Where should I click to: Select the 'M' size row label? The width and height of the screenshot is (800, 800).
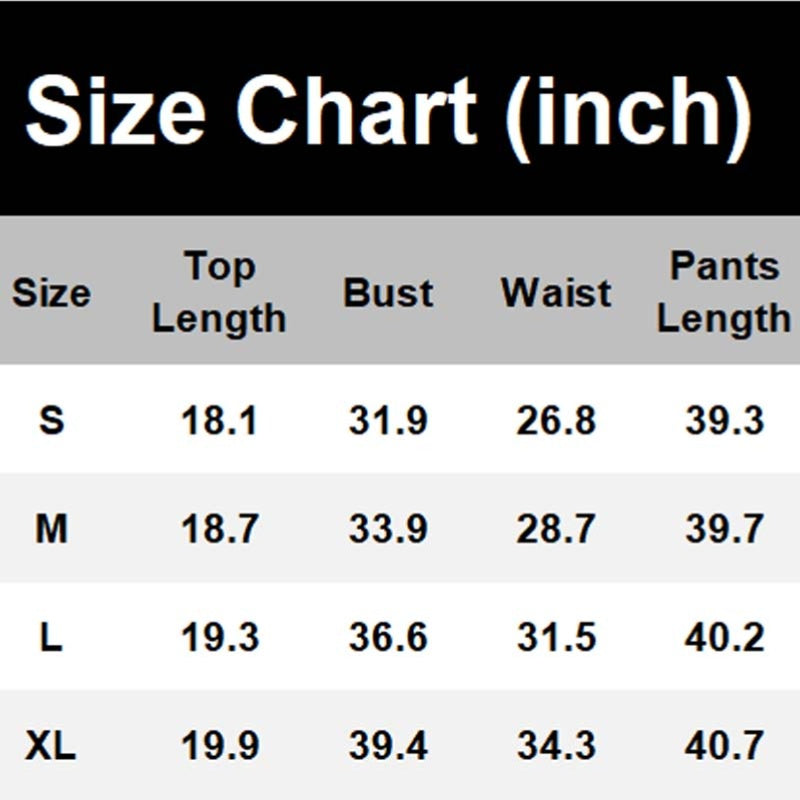[51, 529]
